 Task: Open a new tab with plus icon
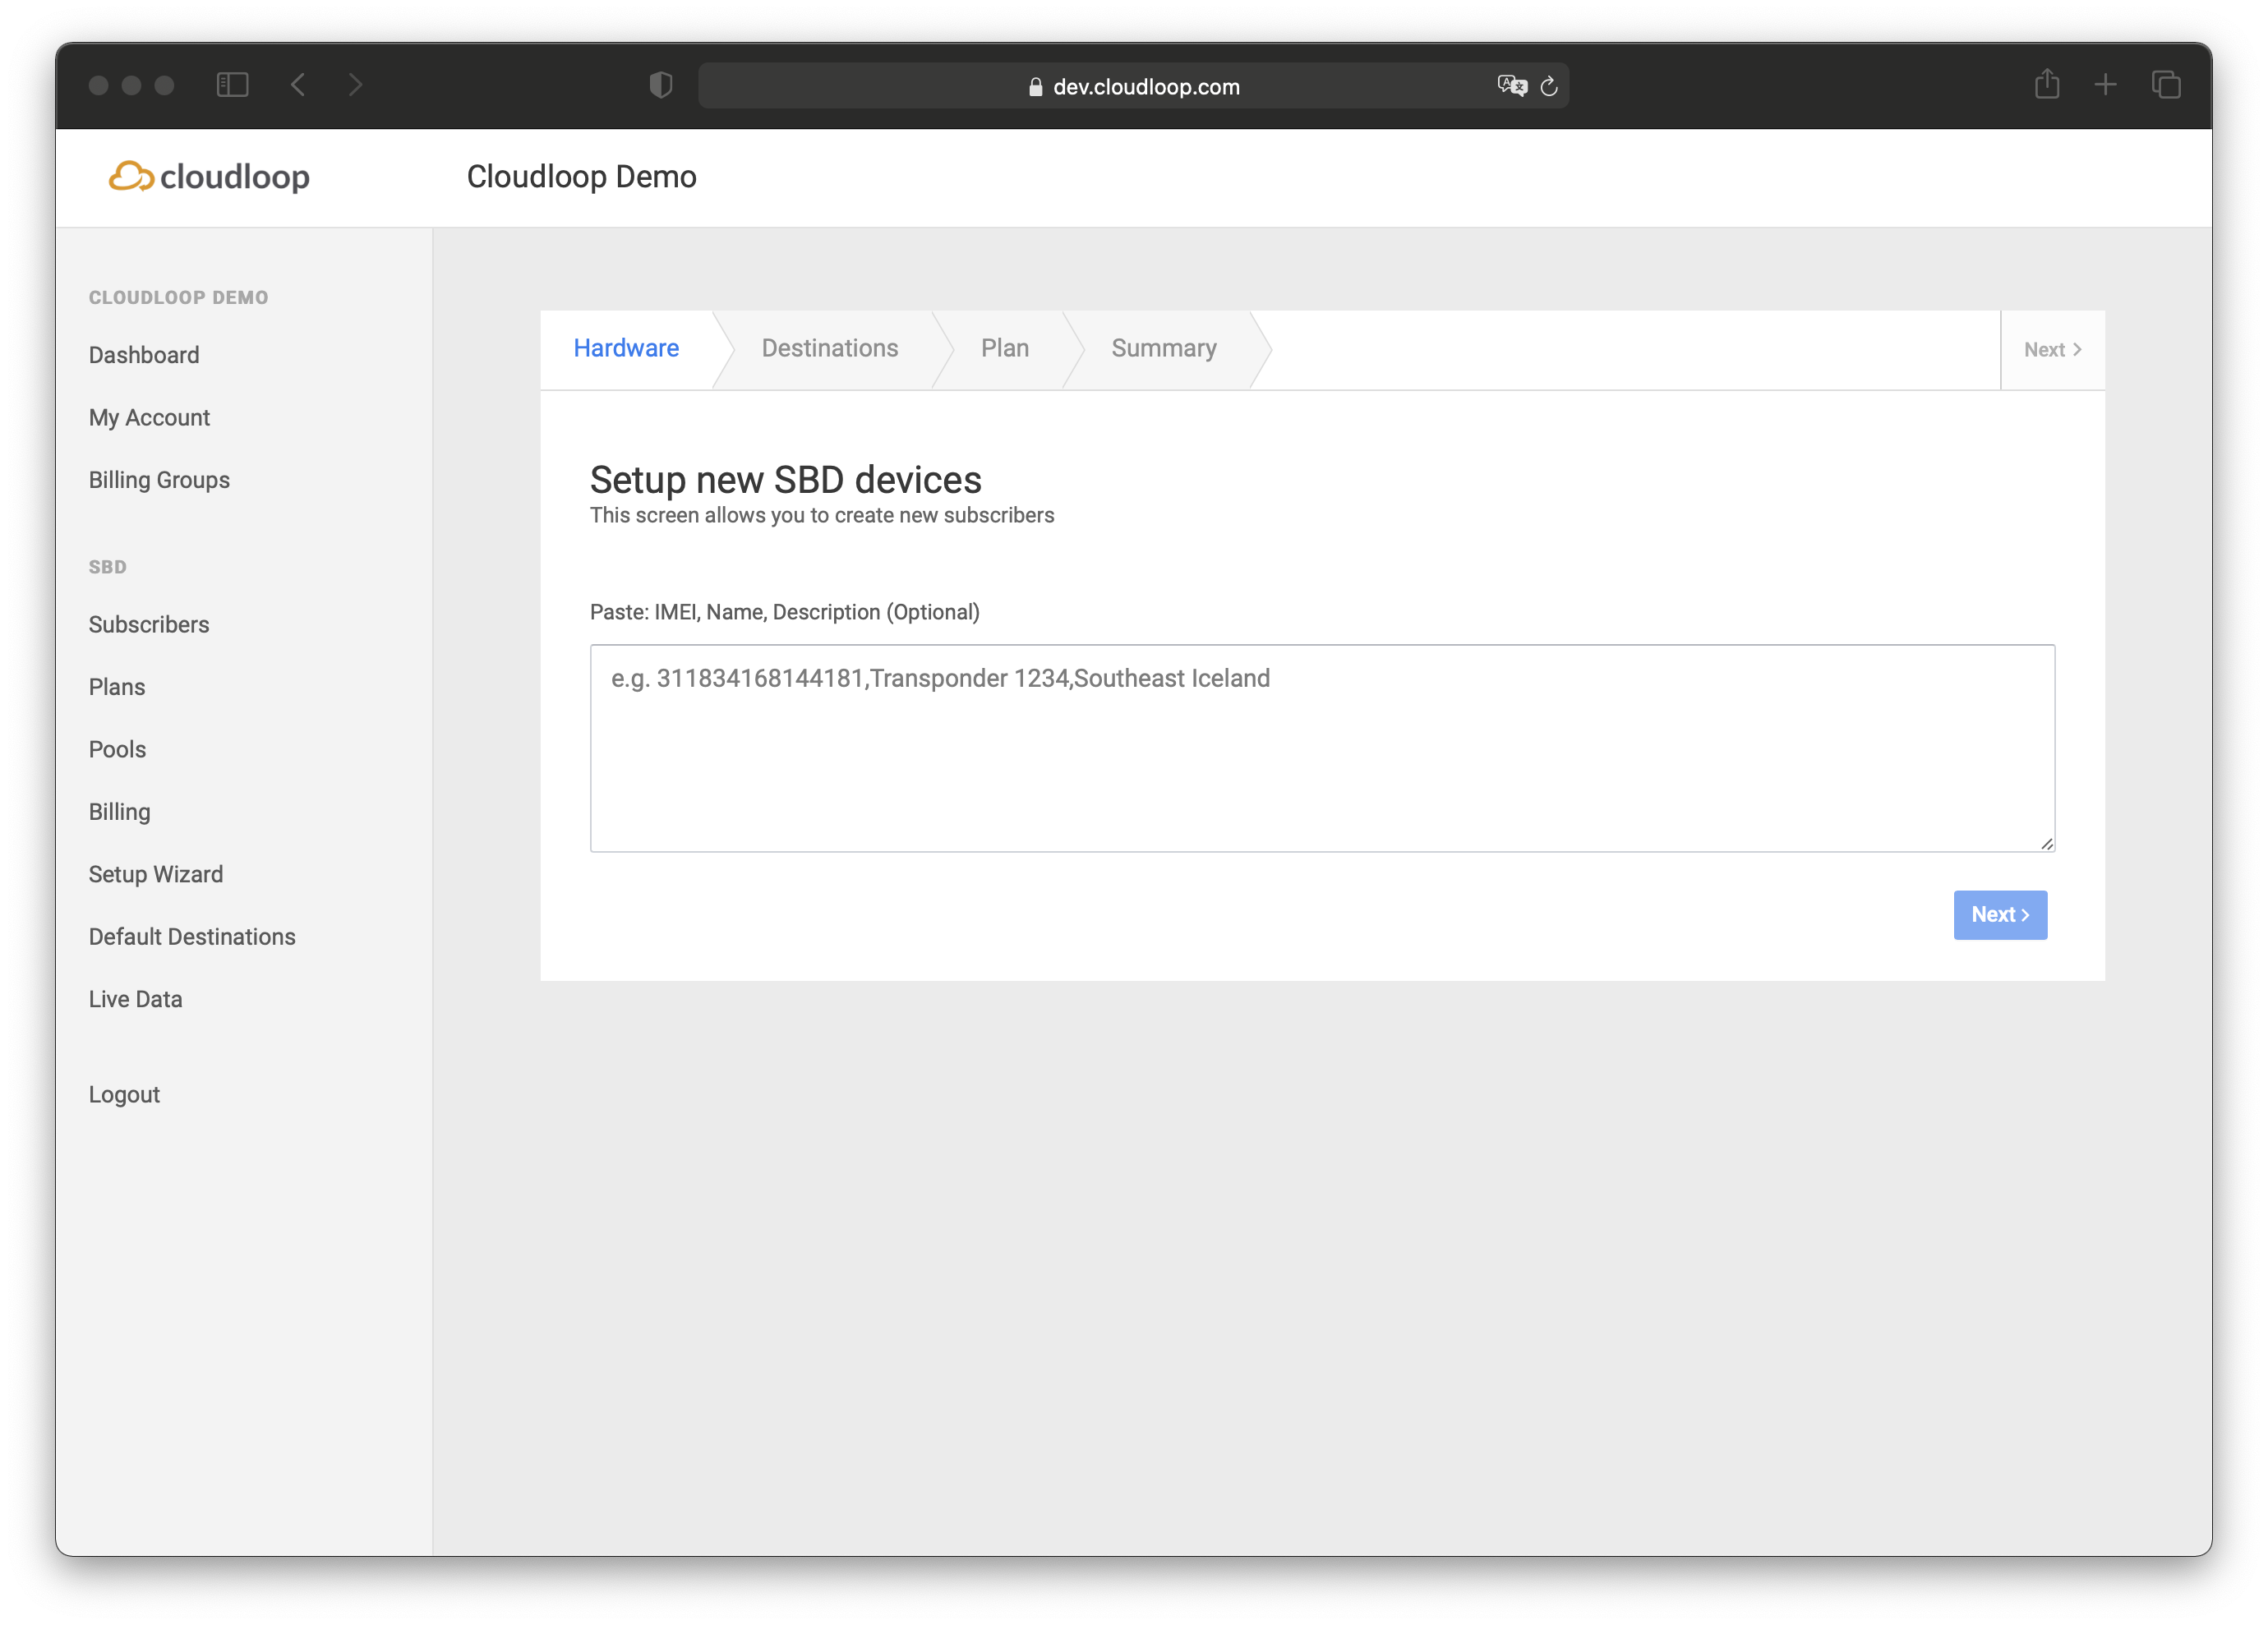(2105, 85)
